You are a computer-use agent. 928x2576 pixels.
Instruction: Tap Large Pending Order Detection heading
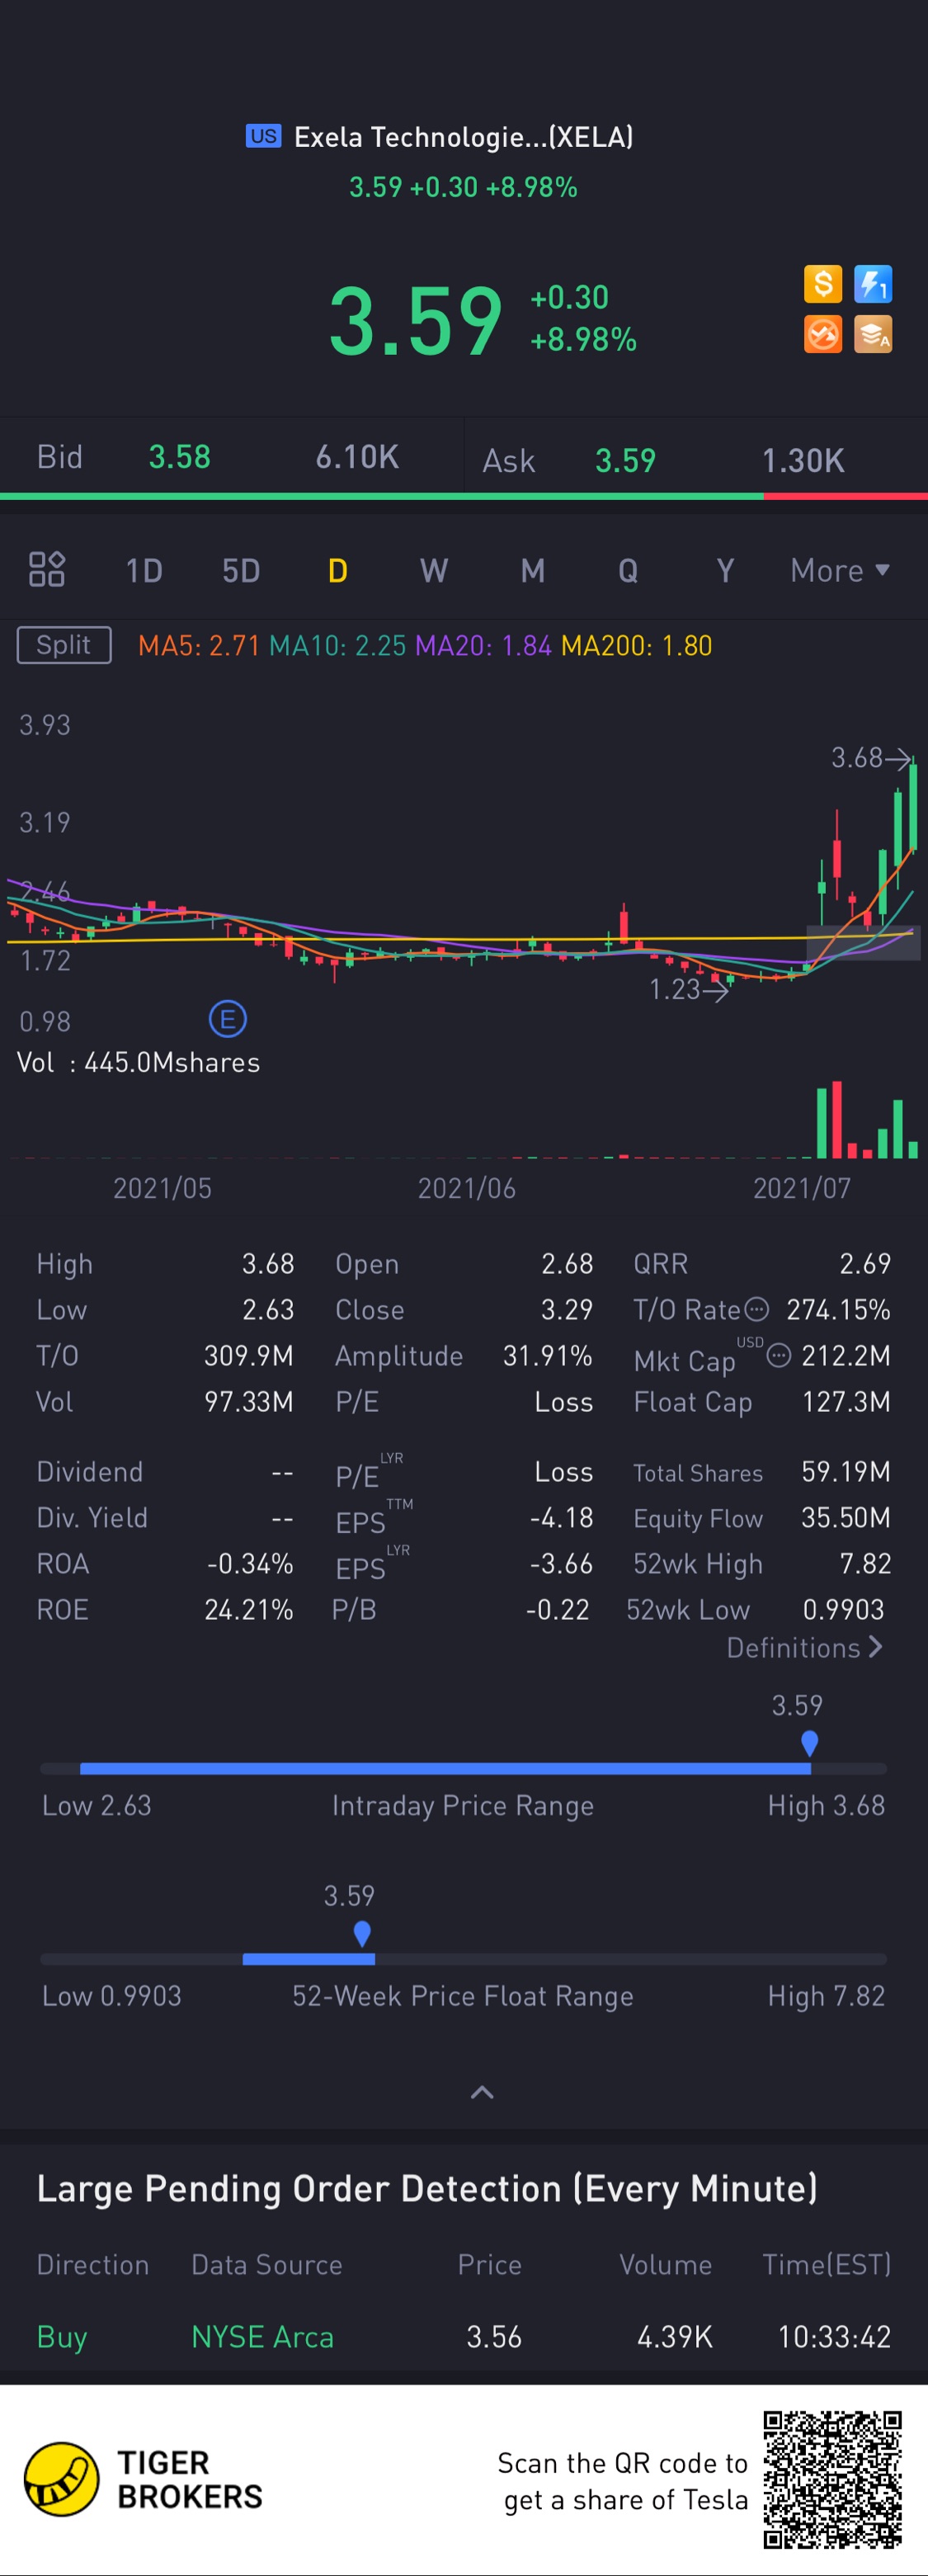(x=427, y=2188)
